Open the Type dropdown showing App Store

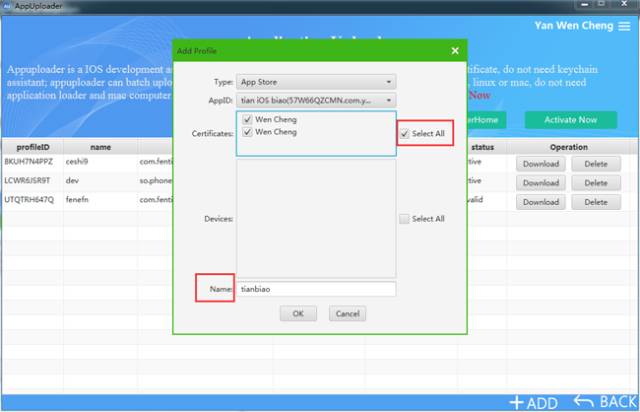pos(316,82)
